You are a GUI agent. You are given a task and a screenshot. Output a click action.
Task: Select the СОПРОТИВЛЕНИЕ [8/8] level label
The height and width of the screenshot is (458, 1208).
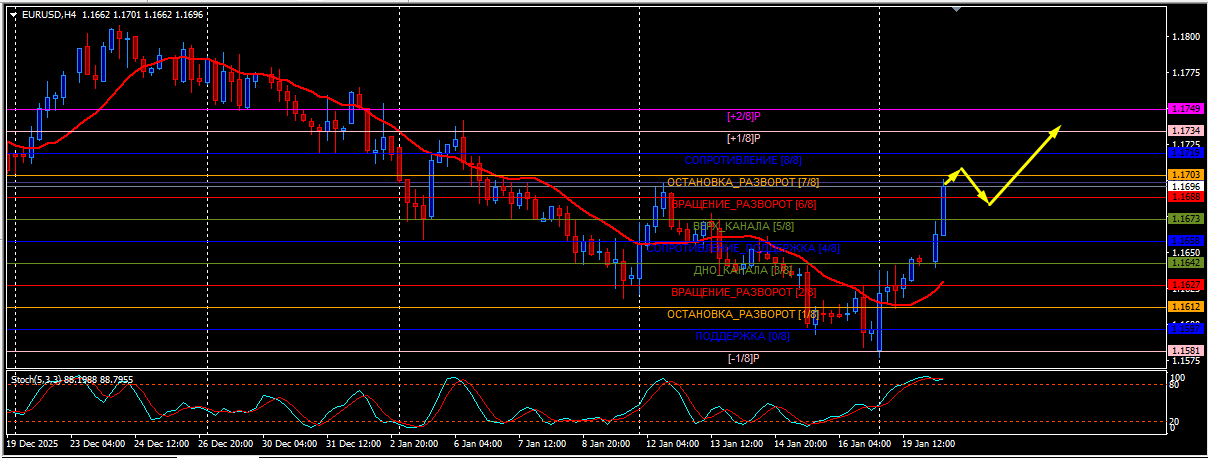[x=743, y=160]
